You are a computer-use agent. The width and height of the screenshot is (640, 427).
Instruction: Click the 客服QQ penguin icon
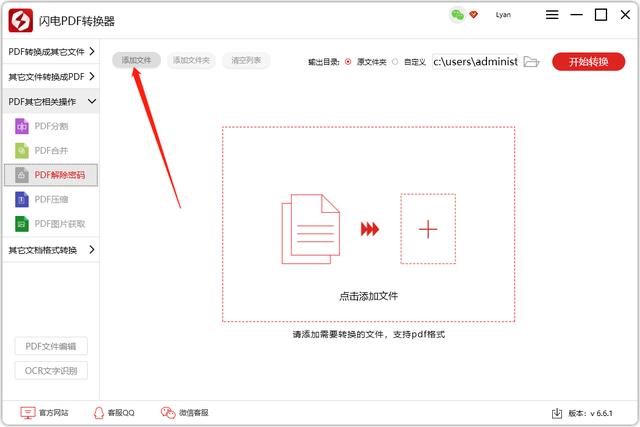coord(99,413)
